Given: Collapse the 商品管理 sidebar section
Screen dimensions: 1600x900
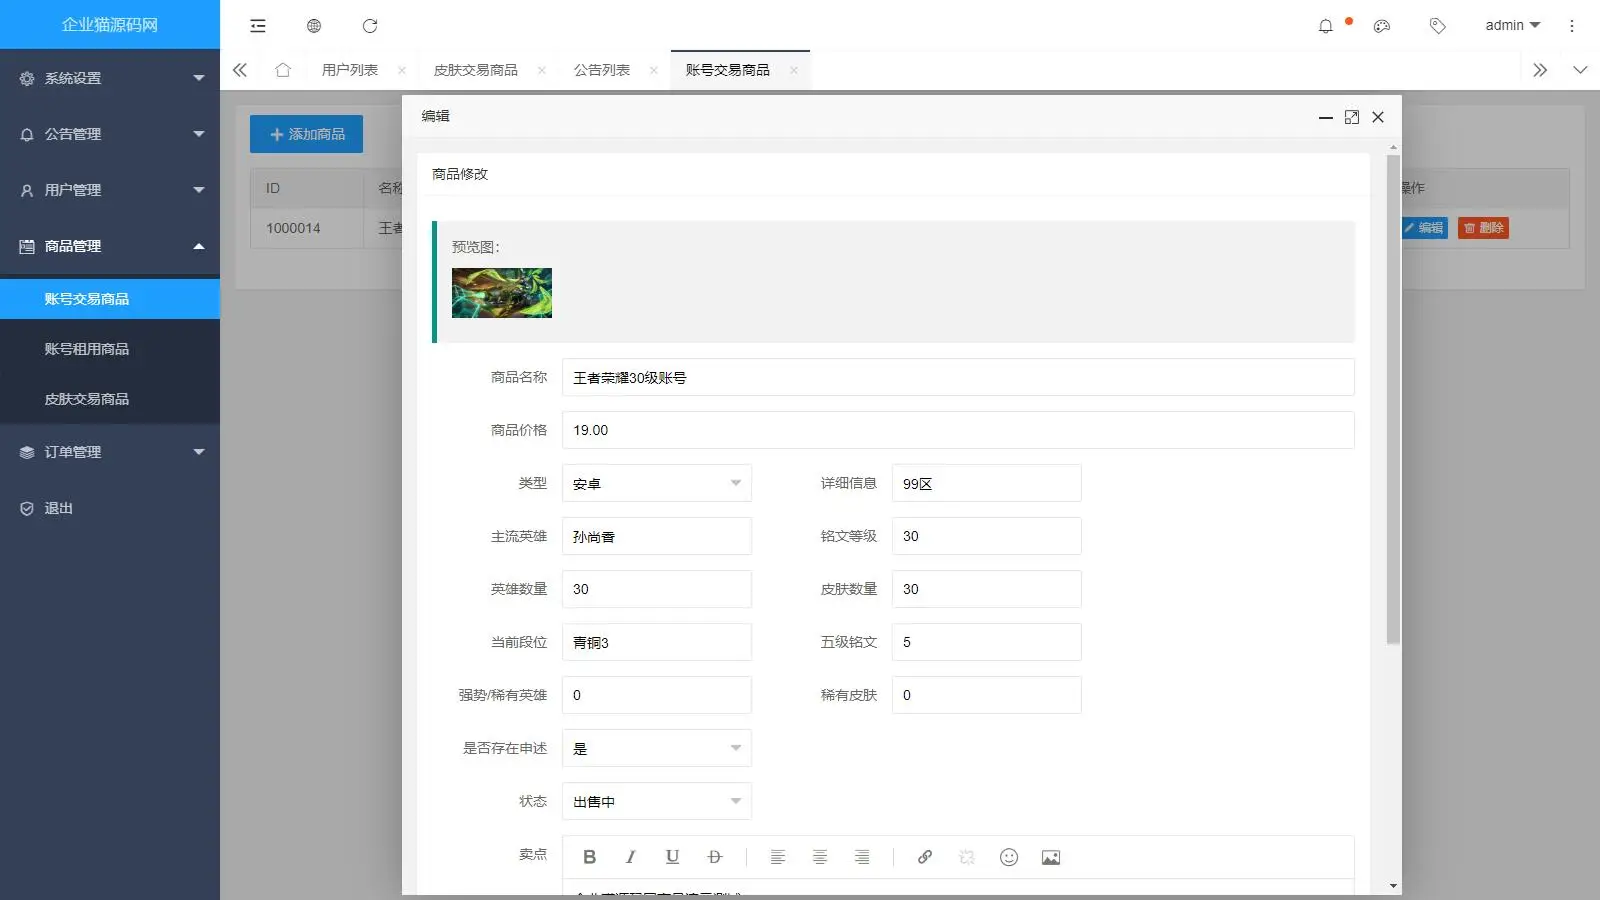Looking at the screenshot, I should 110,245.
